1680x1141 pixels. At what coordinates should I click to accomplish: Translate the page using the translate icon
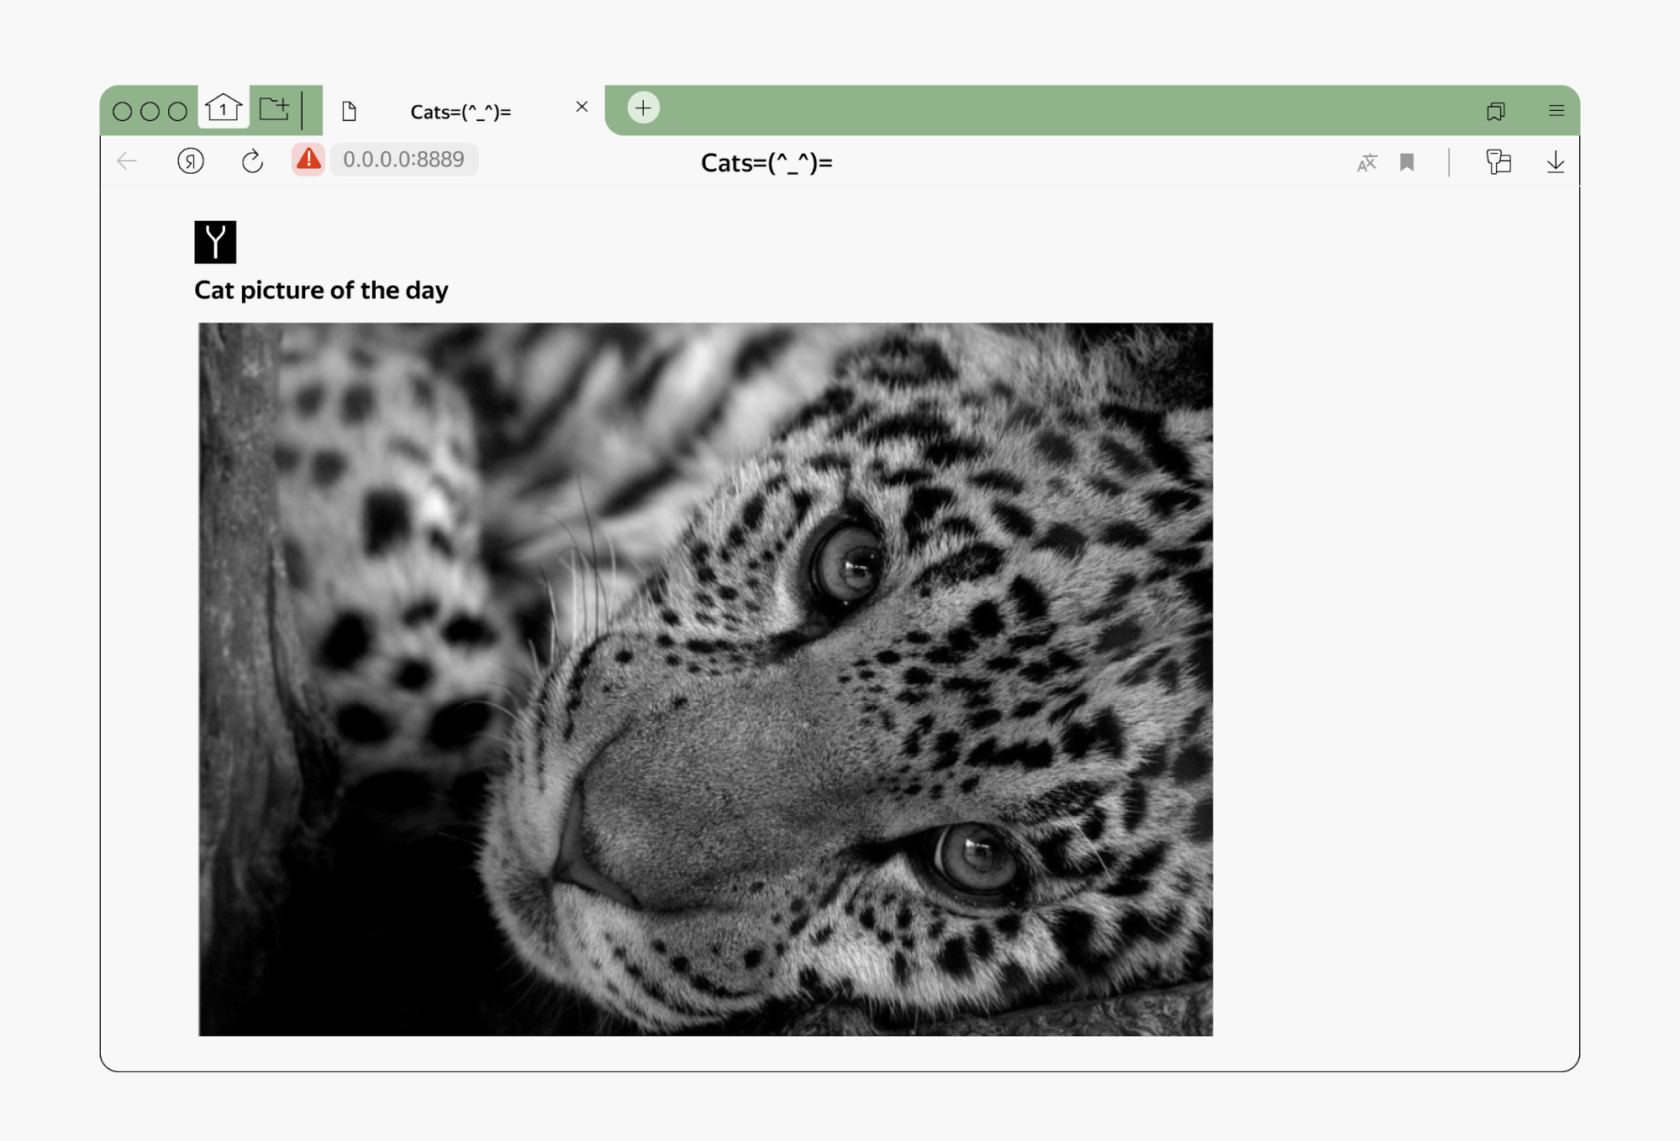[1366, 162]
